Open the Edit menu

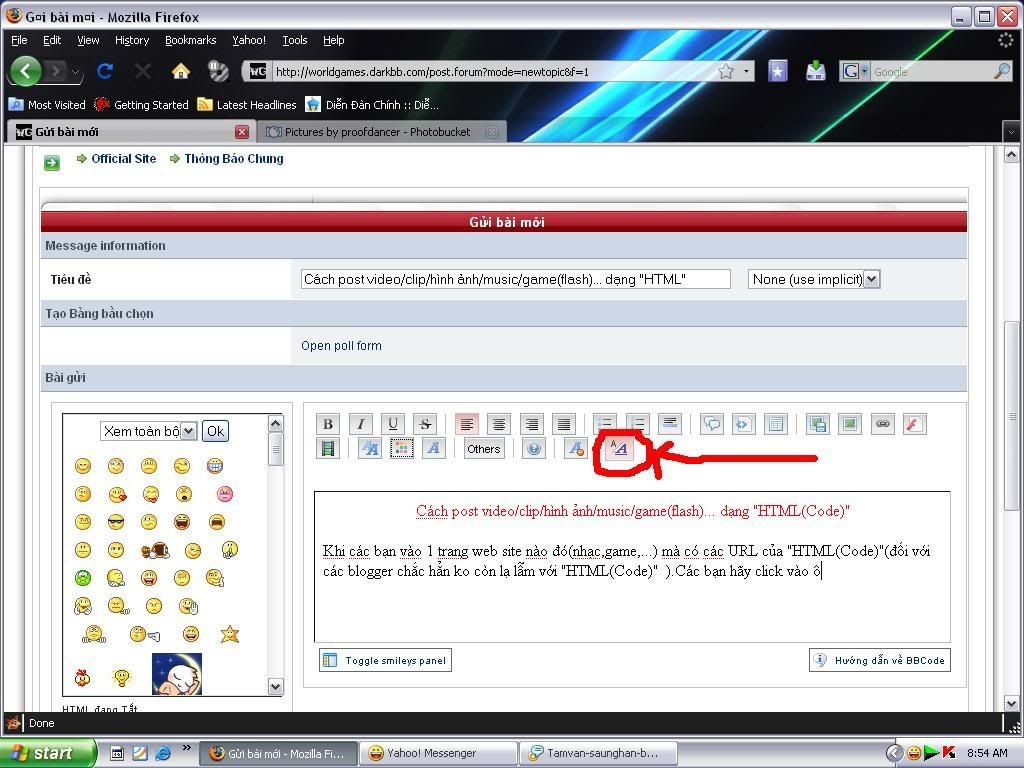point(52,40)
